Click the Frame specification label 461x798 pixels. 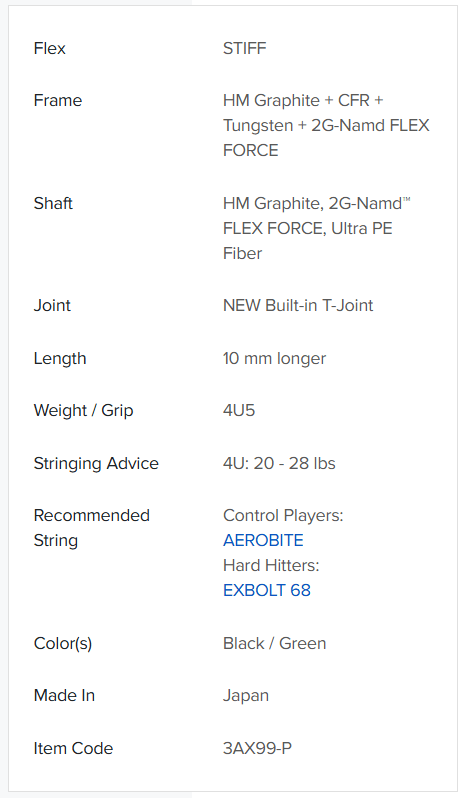point(57,100)
